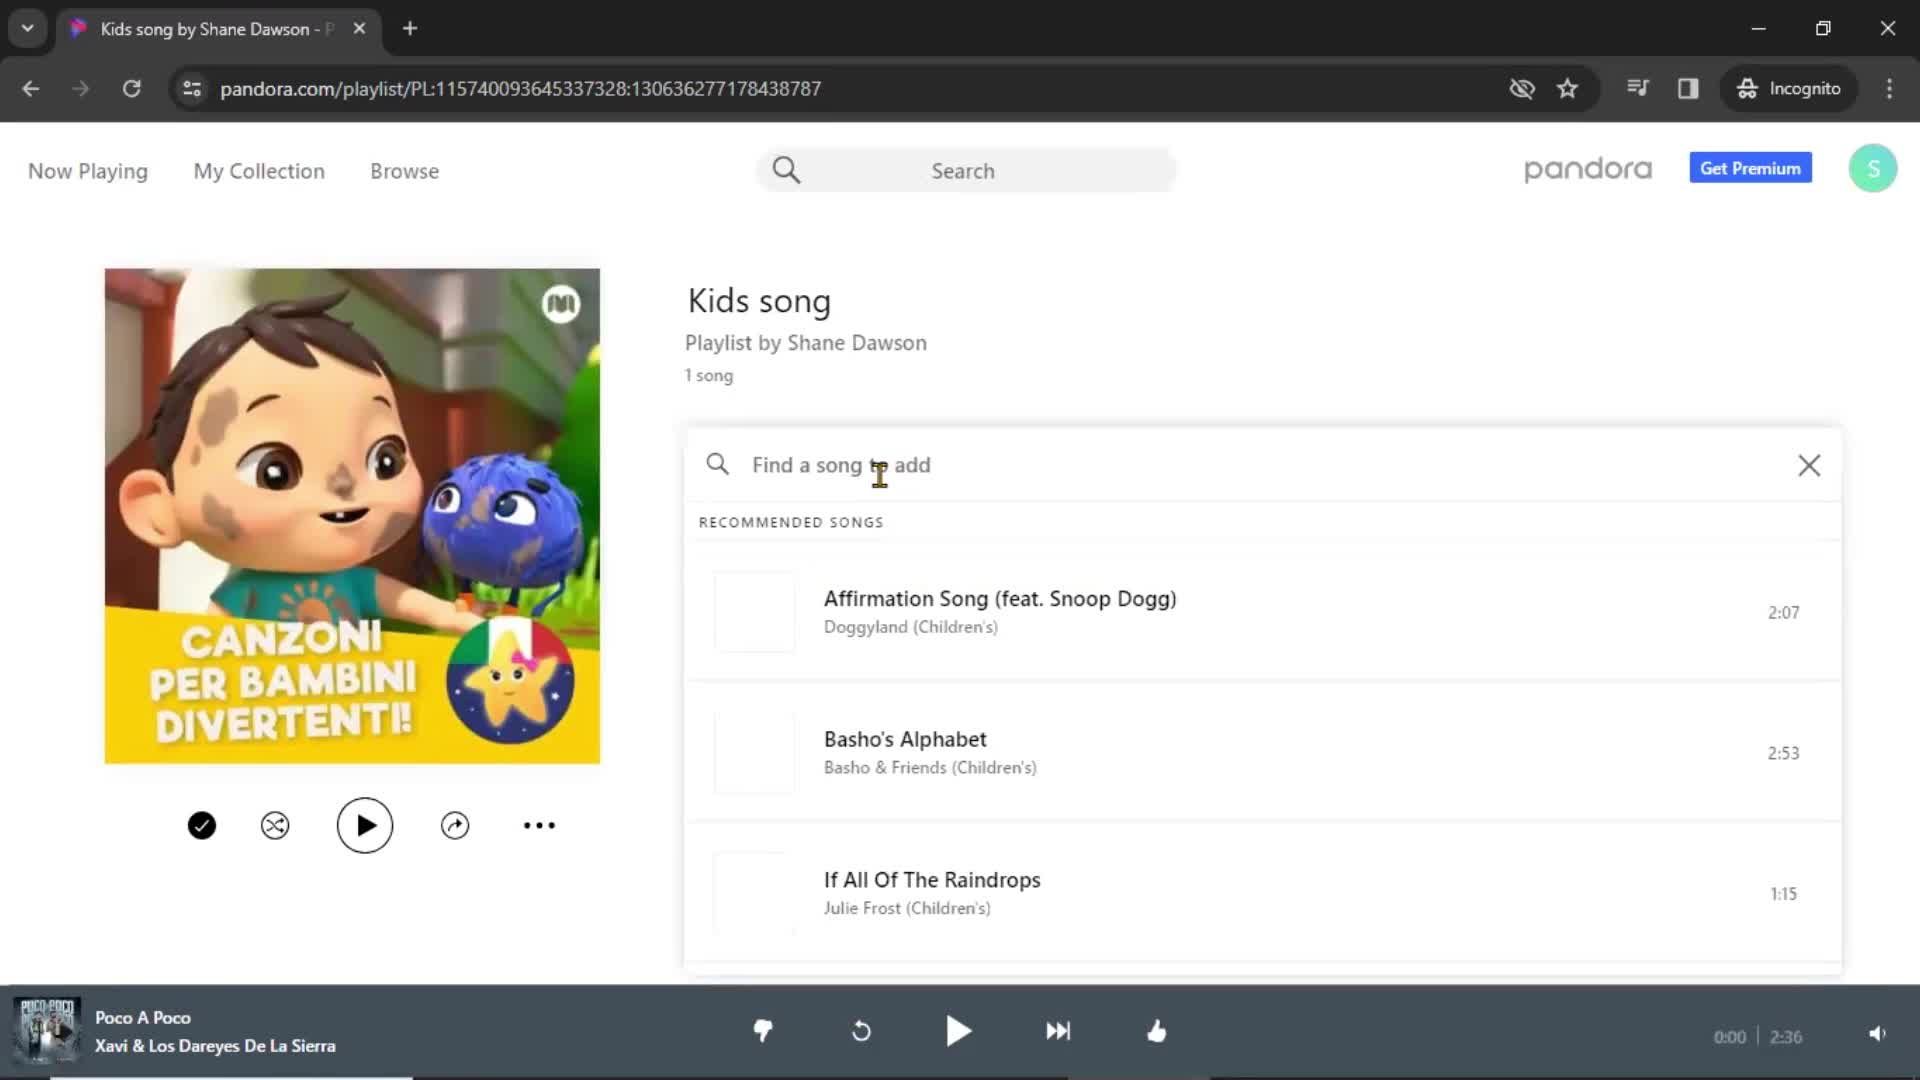Close the Kids song browser tab
The width and height of the screenshot is (1920, 1080).
[x=359, y=28]
